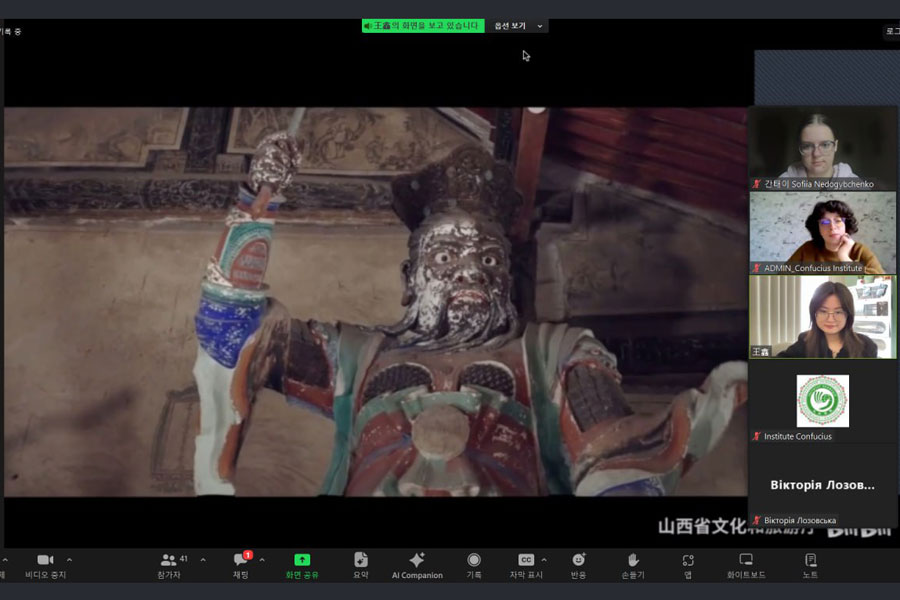Open the meeting summary tool

coord(360,566)
